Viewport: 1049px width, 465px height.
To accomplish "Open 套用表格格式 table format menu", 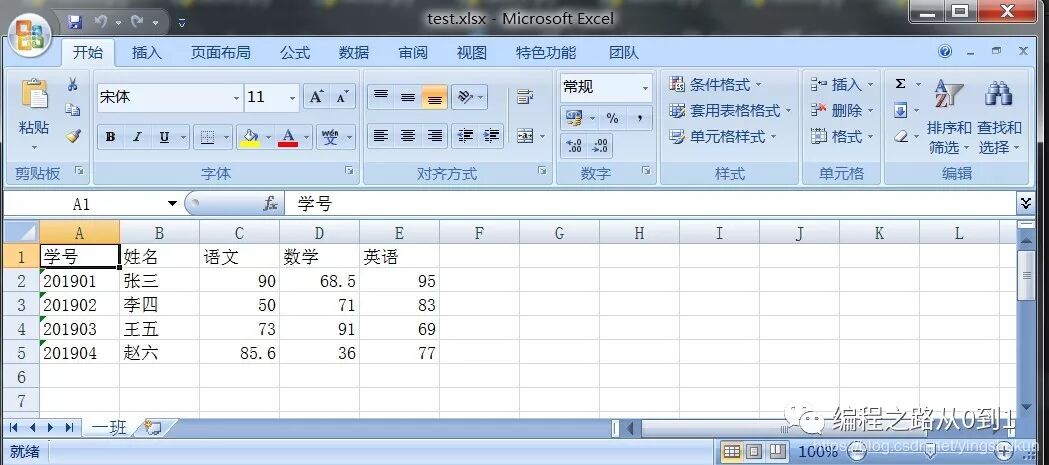I will click(731, 110).
